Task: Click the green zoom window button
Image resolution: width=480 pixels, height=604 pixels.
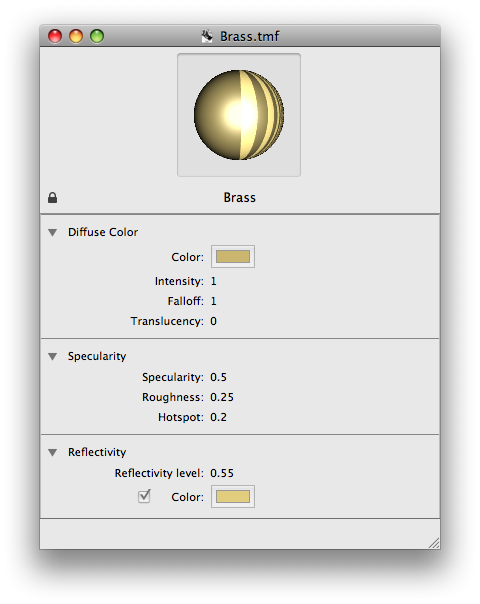Action: coord(97,36)
